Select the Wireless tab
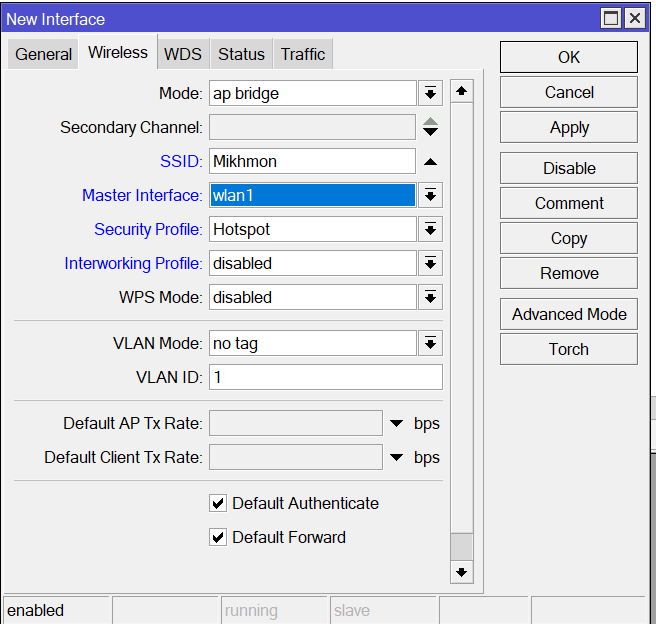The width and height of the screenshot is (656, 624). click(x=118, y=52)
